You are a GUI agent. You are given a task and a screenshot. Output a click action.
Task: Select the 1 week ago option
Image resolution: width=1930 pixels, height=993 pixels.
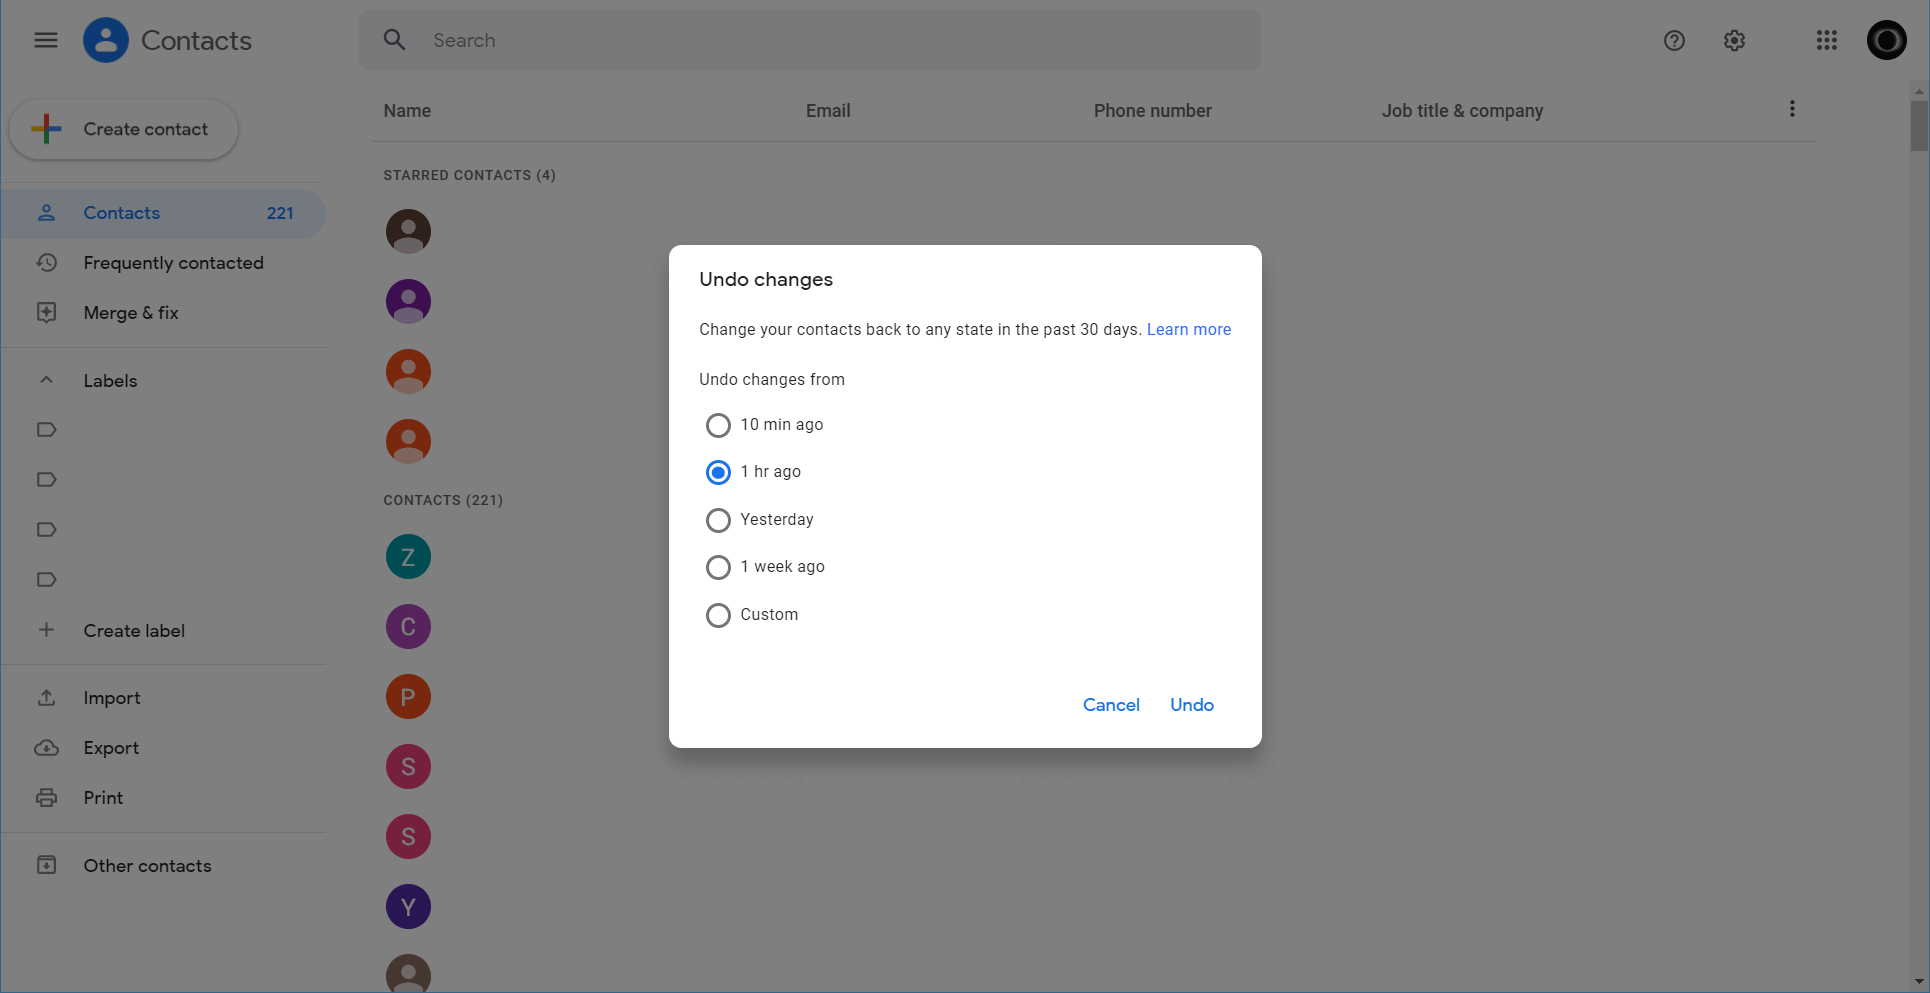tap(718, 567)
